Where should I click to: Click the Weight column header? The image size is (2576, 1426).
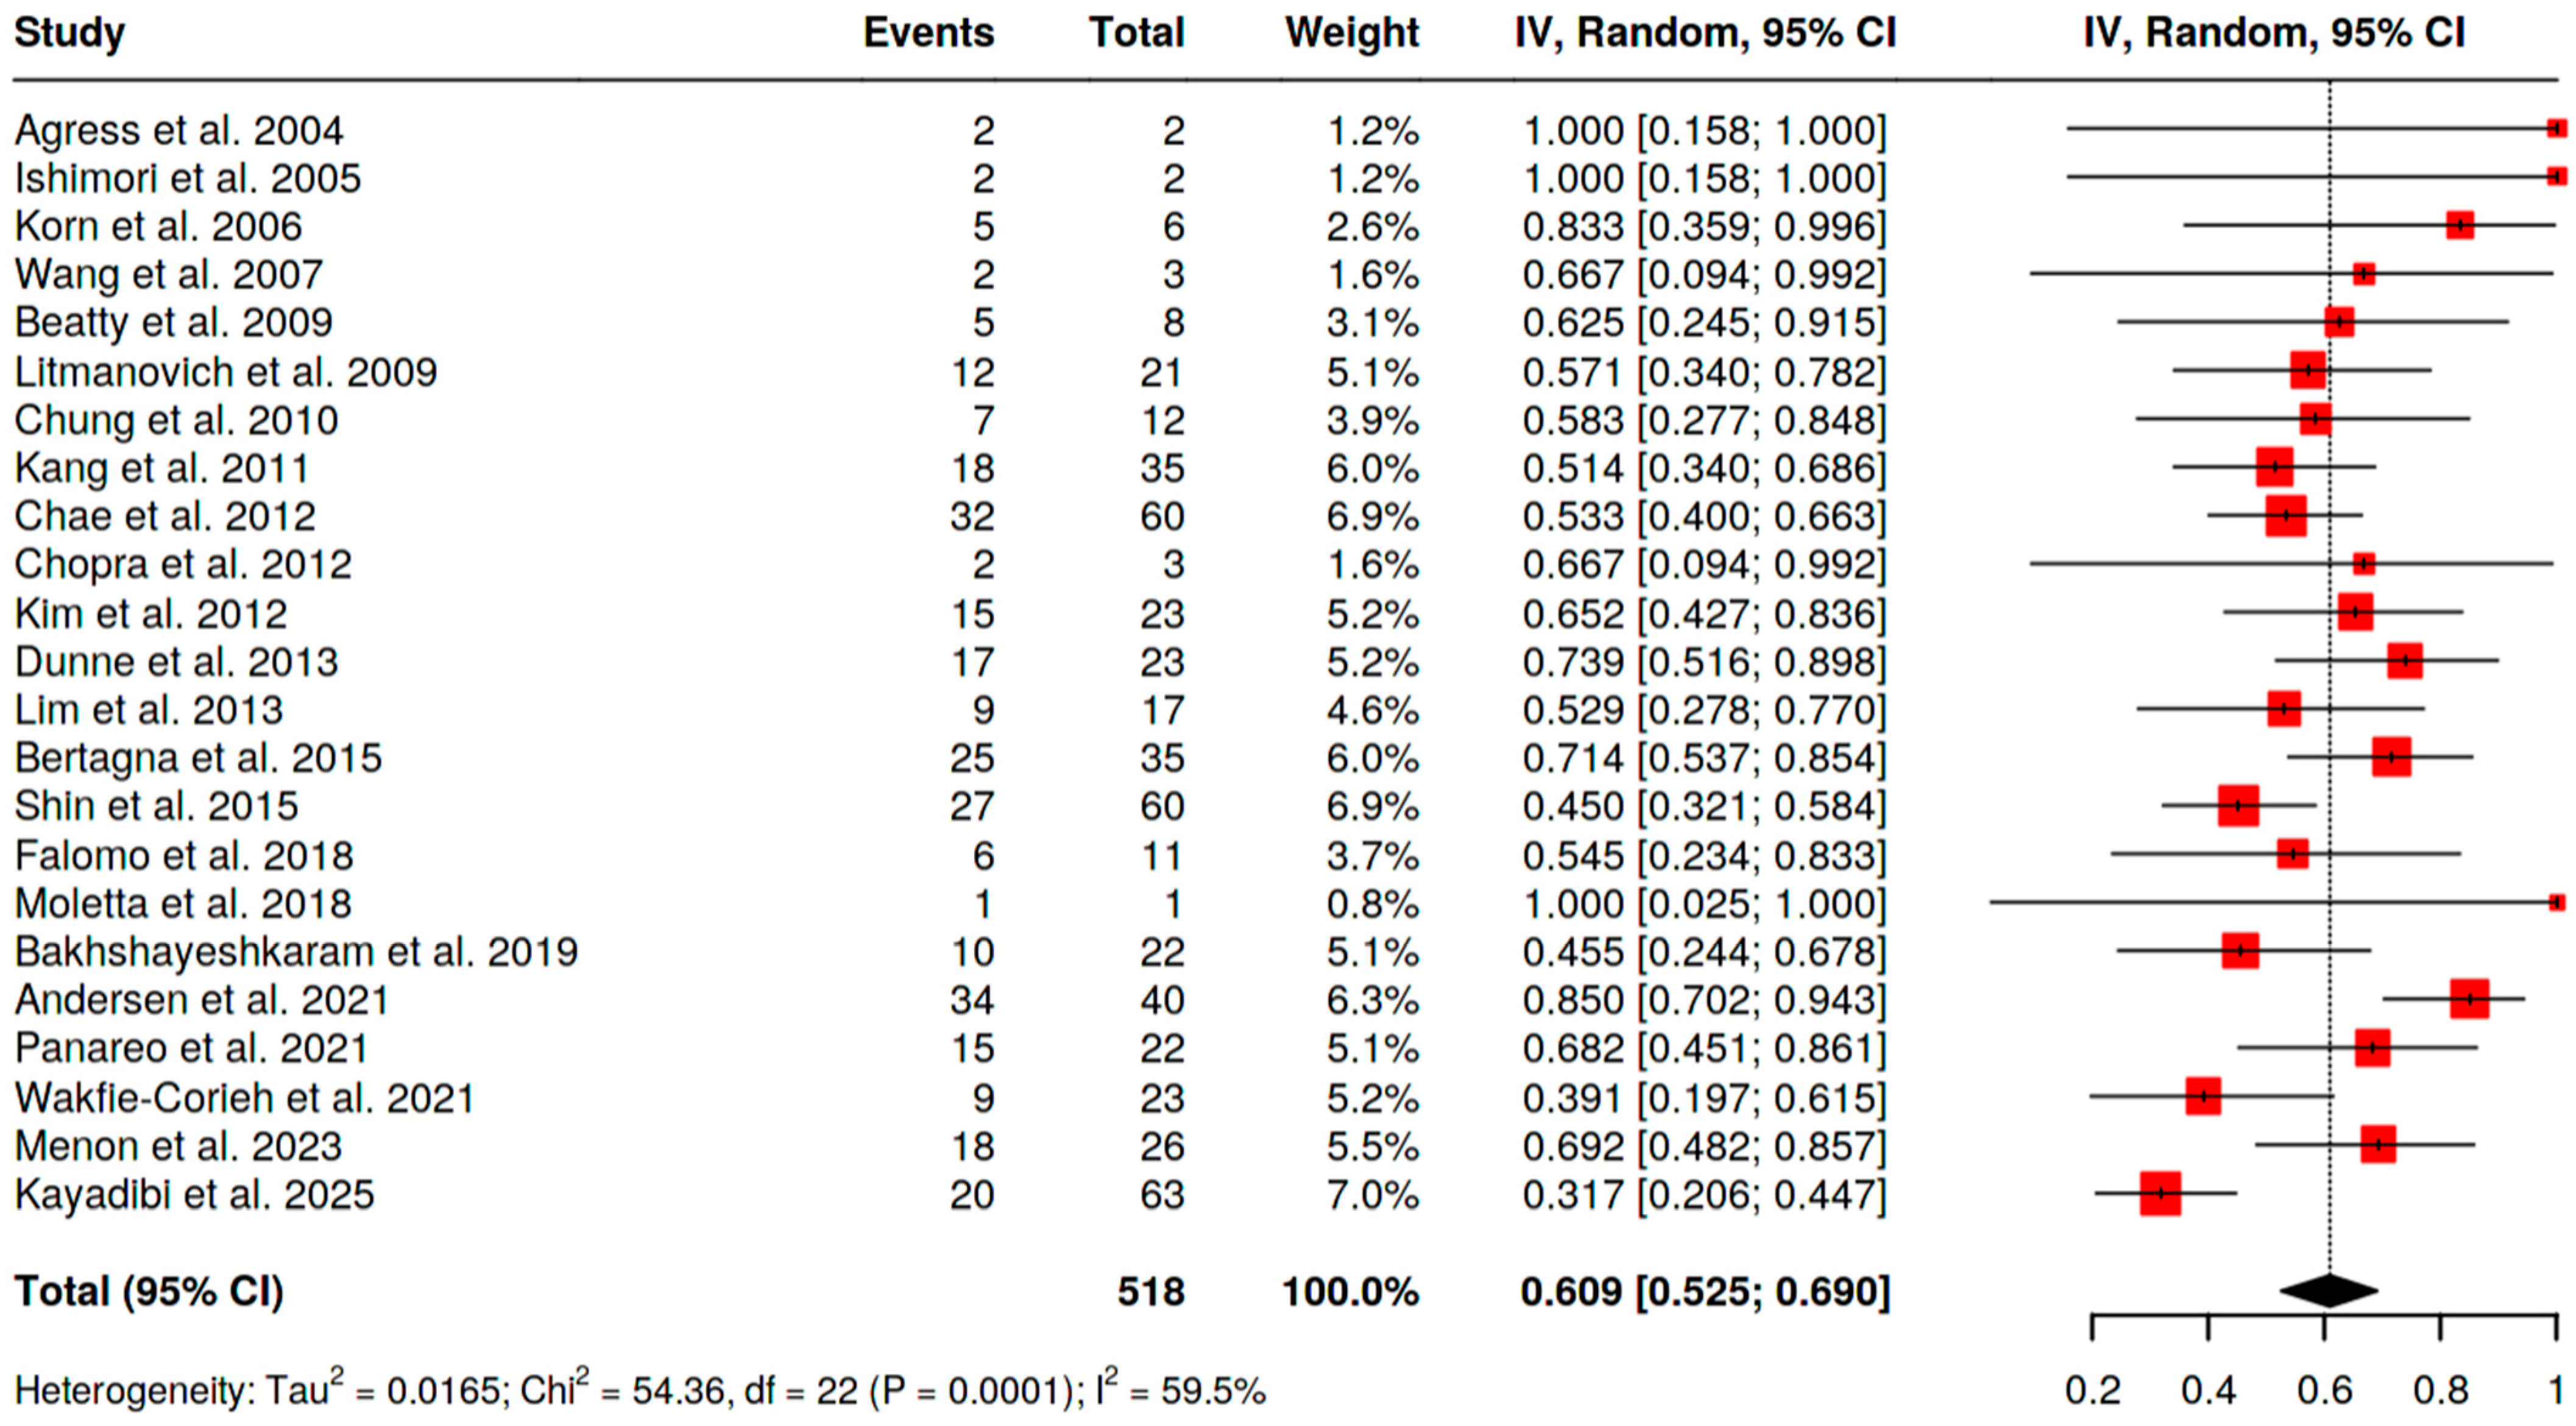click(x=1352, y=33)
